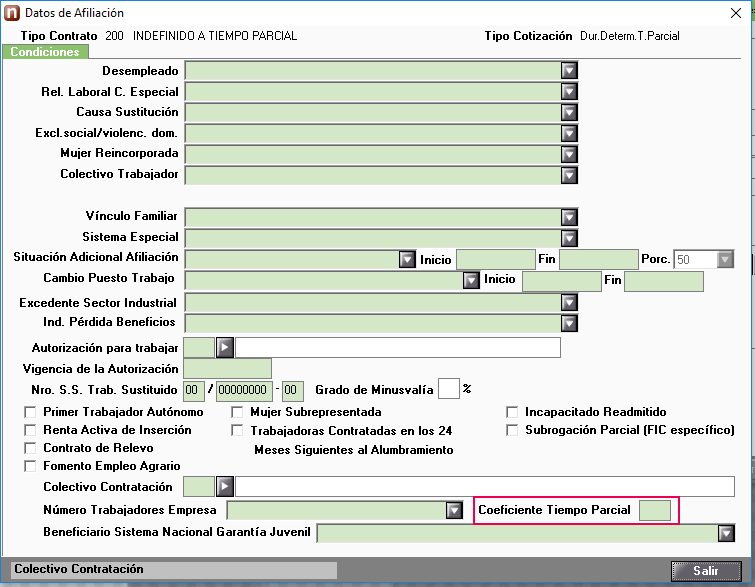Click Cambio Puesto Trabajo Inicio field
755x587 pixels.
561,281
